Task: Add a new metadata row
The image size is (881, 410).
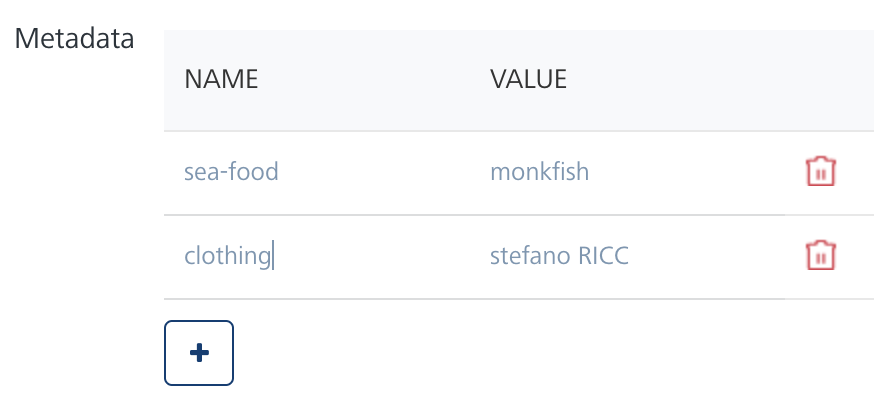Action: pos(199,352)
